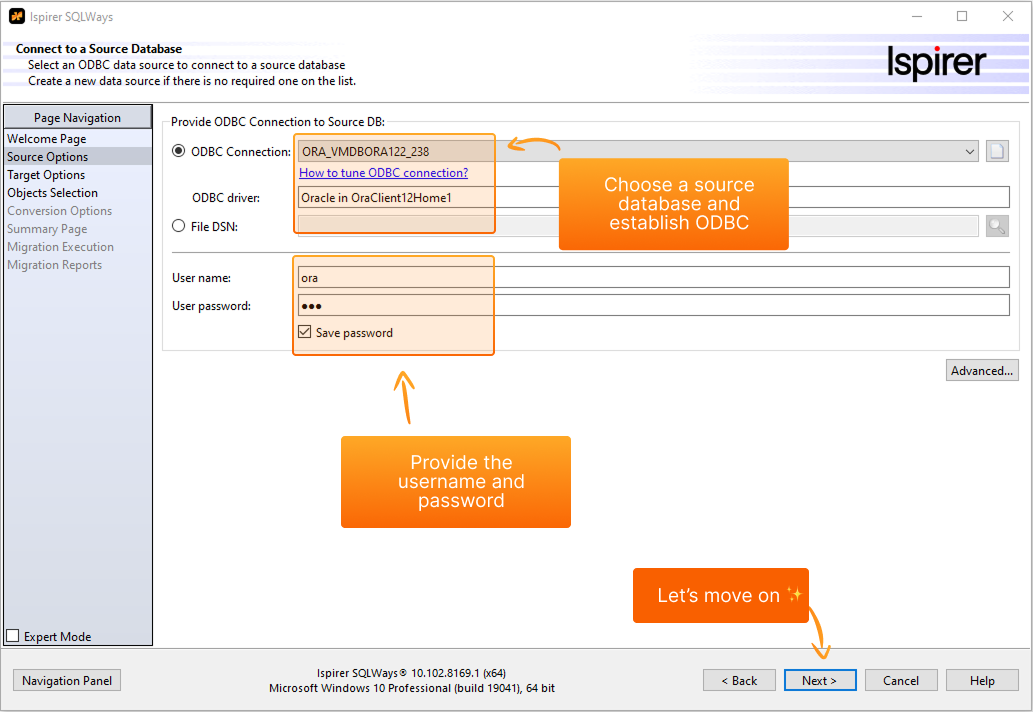Enable Expert Mode
This screenshot has height=712, width=1033.
pyautogui.click(x=13, y=635)
